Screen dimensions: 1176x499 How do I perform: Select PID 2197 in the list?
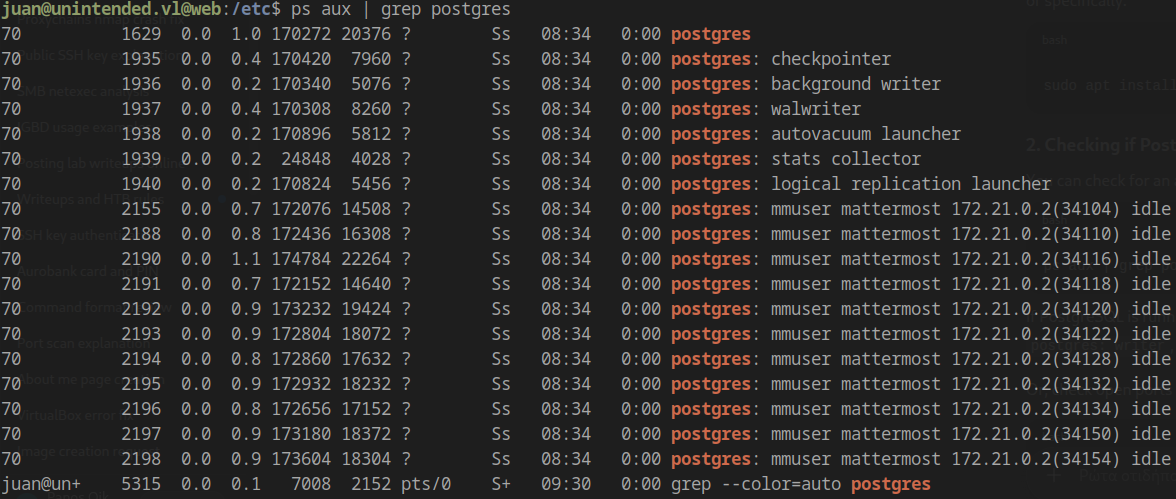[141, 434]
